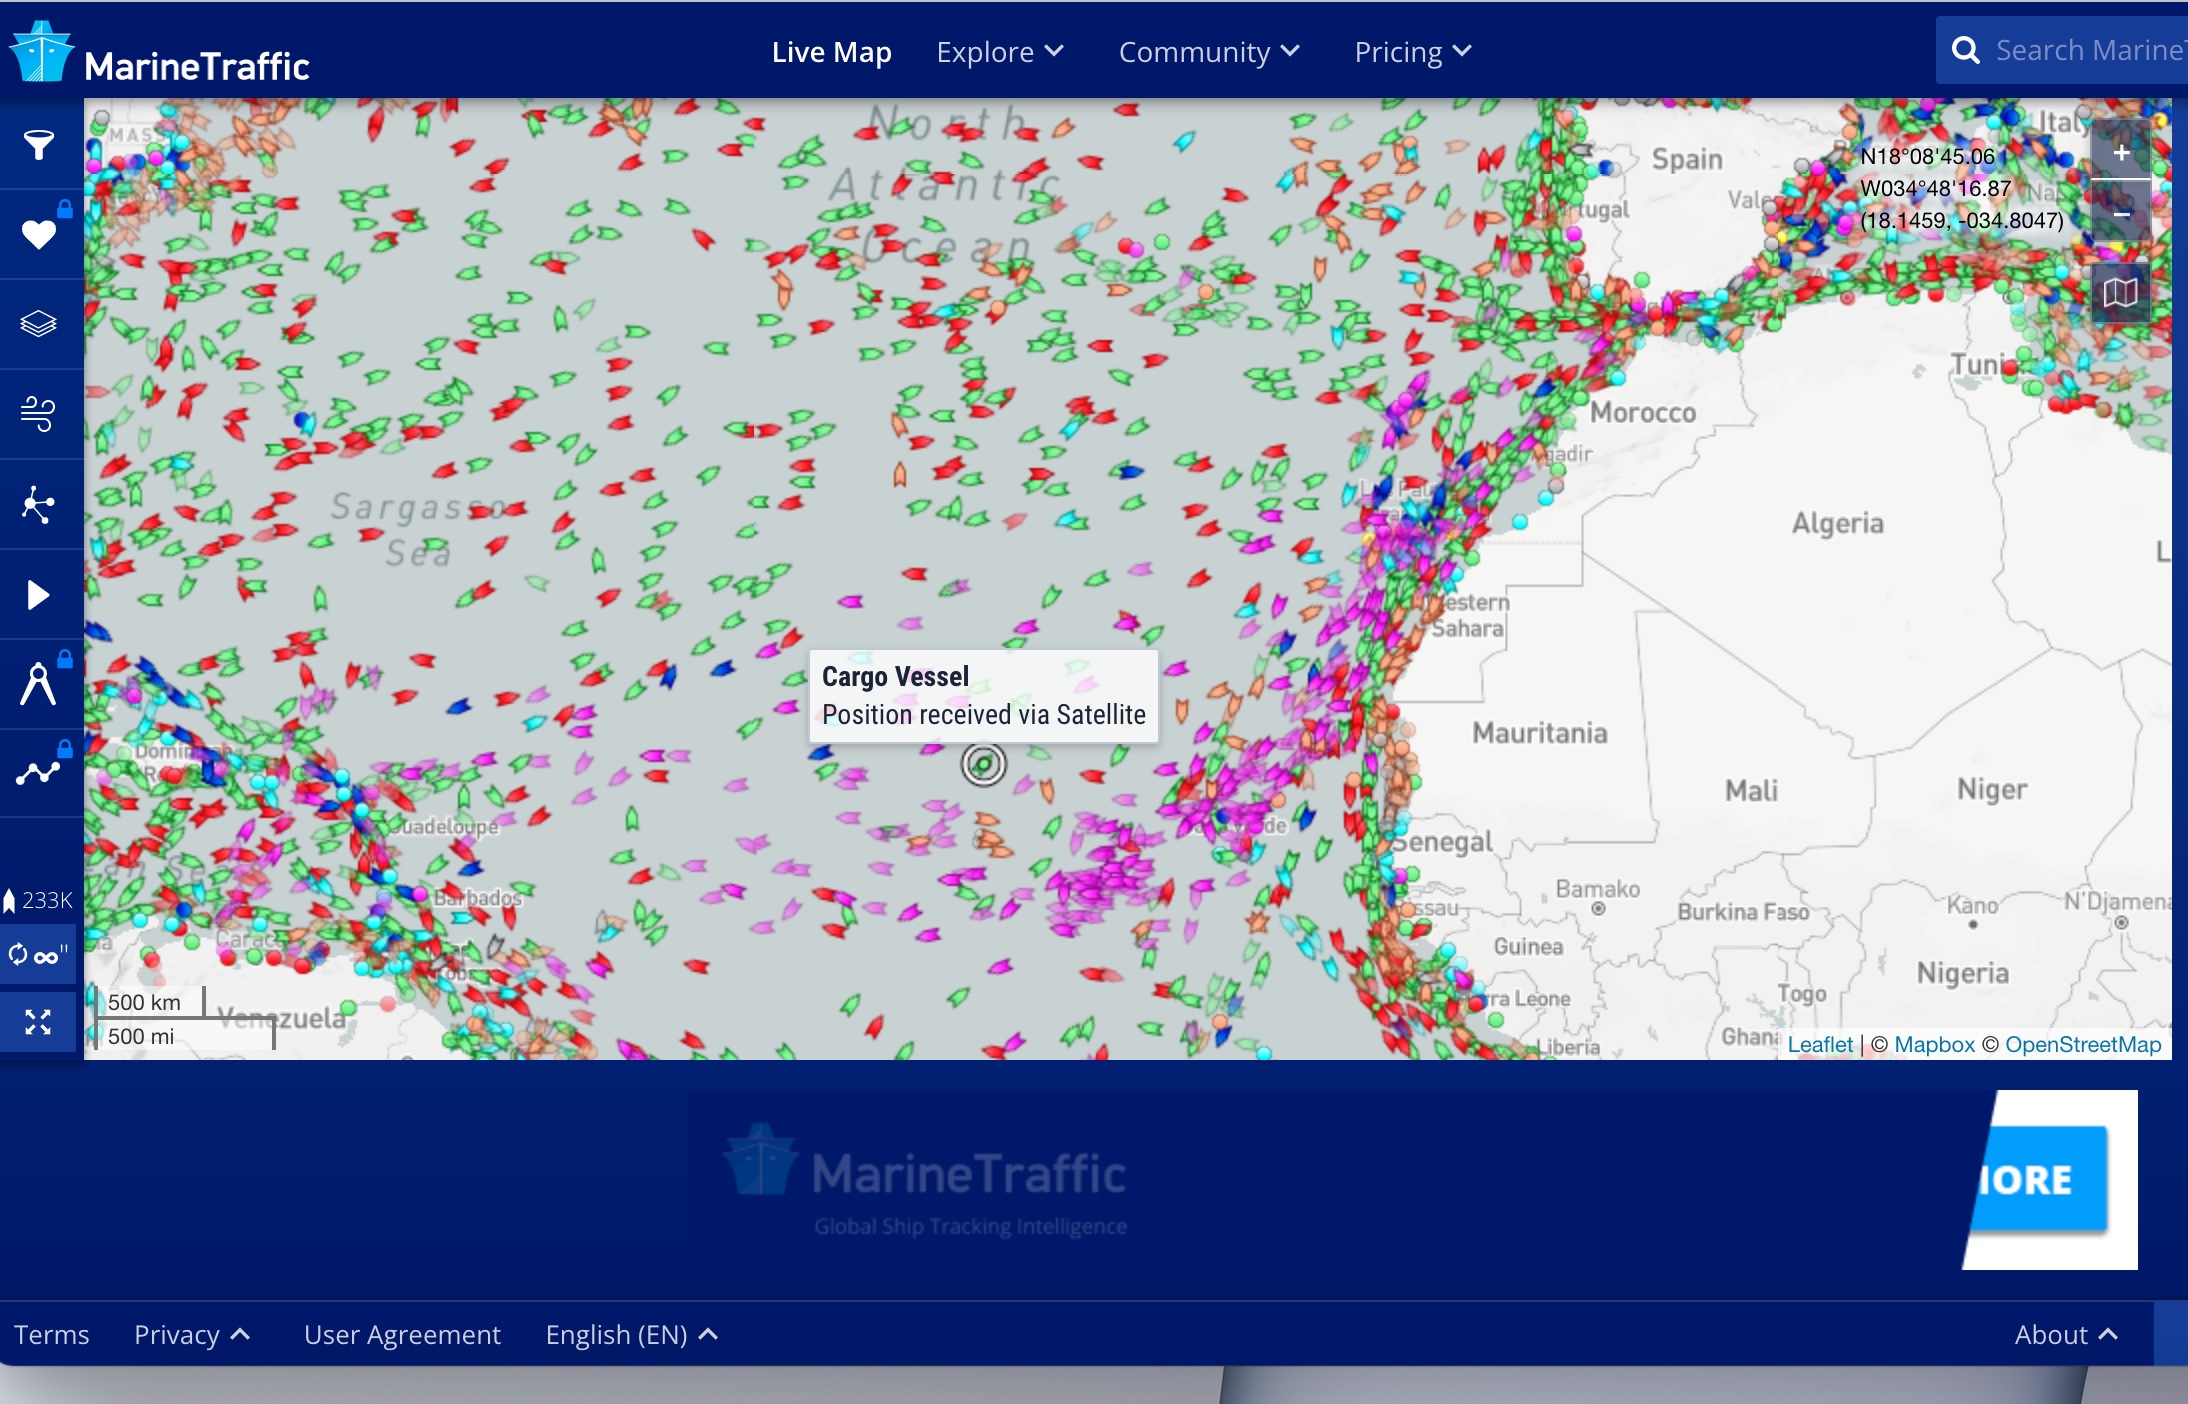Open My Fleets heart icon
Screen dimensions: 2188x1404
tap(39, 234)
